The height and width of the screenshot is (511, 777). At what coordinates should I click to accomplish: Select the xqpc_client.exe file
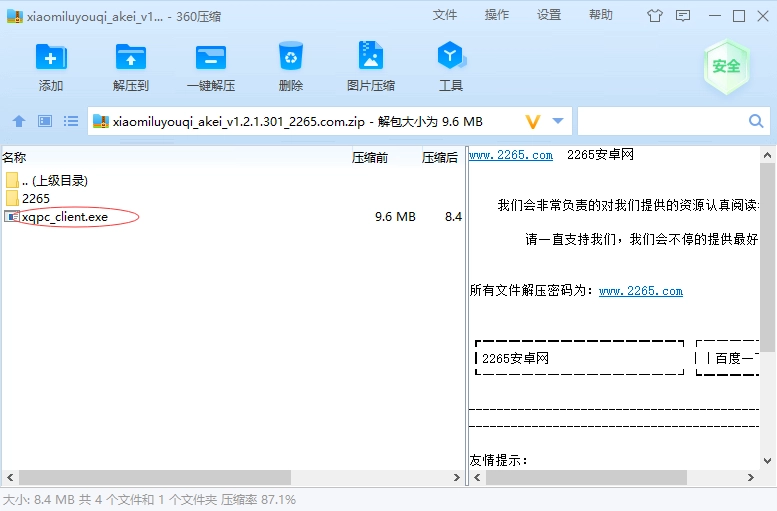64,217
